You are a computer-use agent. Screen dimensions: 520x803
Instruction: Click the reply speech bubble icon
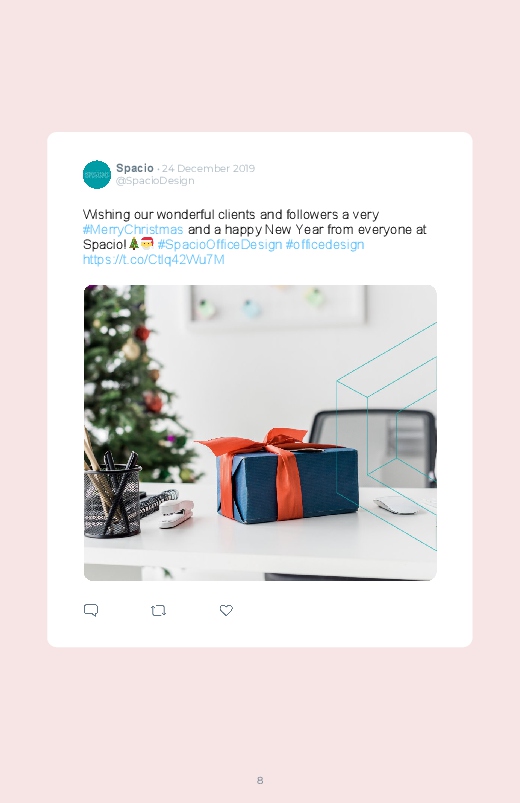coord(91,610)
